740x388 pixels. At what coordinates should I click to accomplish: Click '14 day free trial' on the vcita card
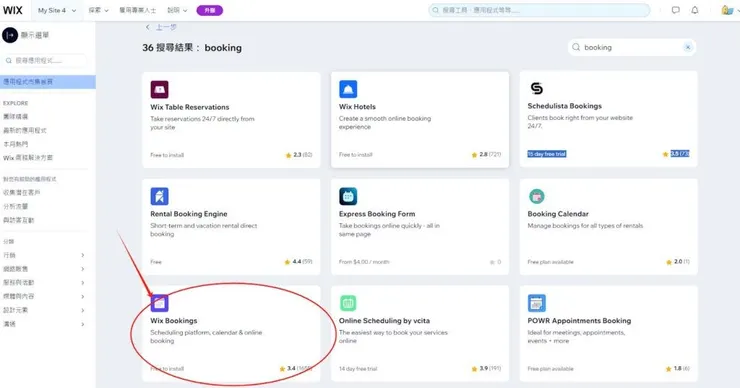pyautogui.click(x=358, y=369)
